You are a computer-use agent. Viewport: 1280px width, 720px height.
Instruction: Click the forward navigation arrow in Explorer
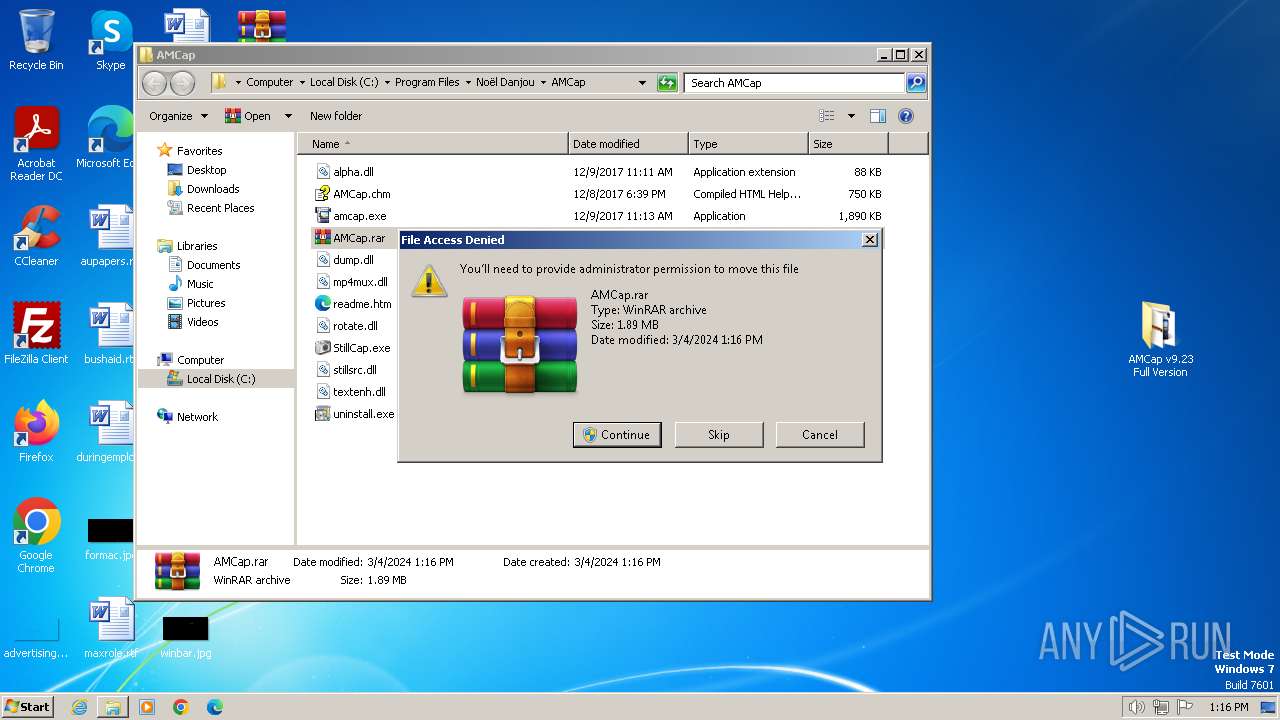183,83
